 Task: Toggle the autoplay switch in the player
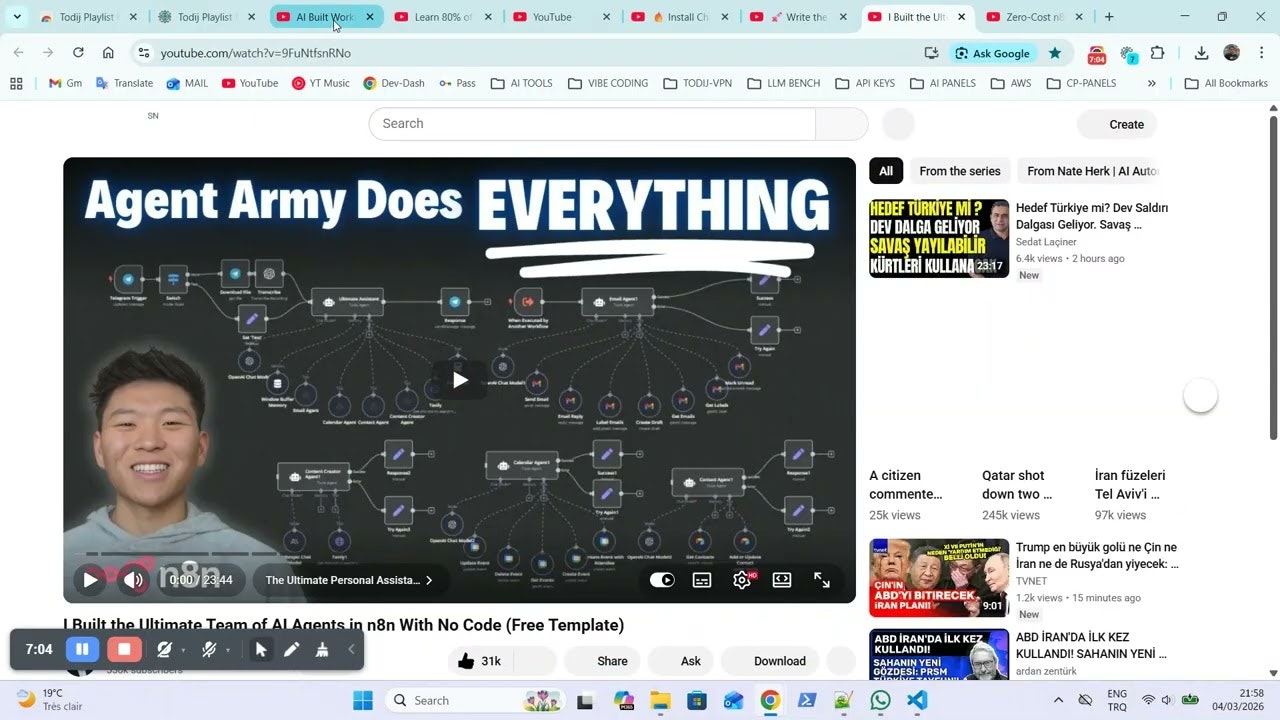[662, 580]
